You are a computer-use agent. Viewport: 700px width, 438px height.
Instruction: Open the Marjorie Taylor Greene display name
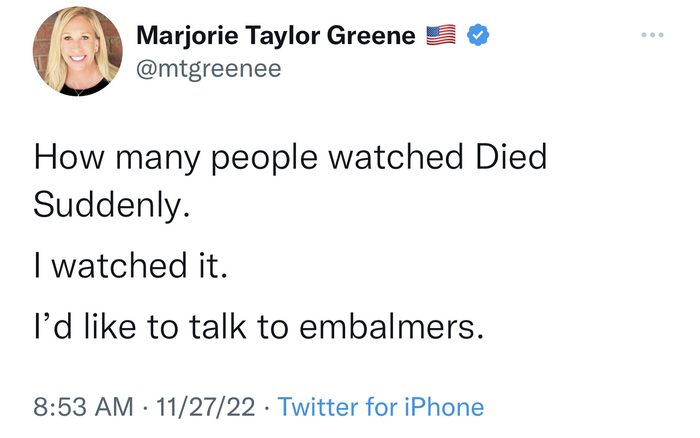[276, 37]
